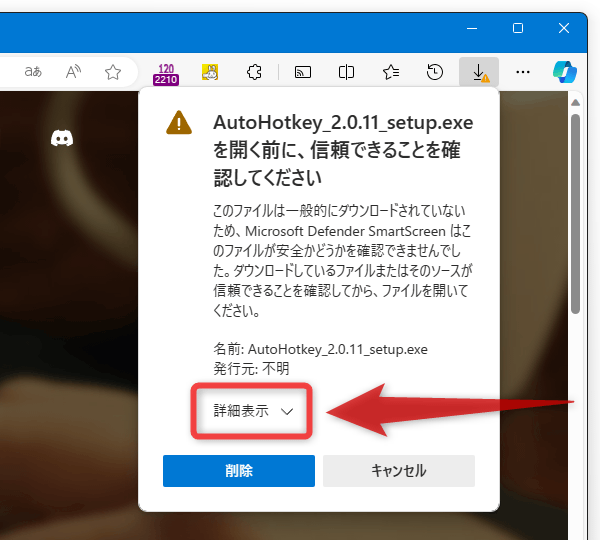Add page to favorites with star icon

click(113, 72)
